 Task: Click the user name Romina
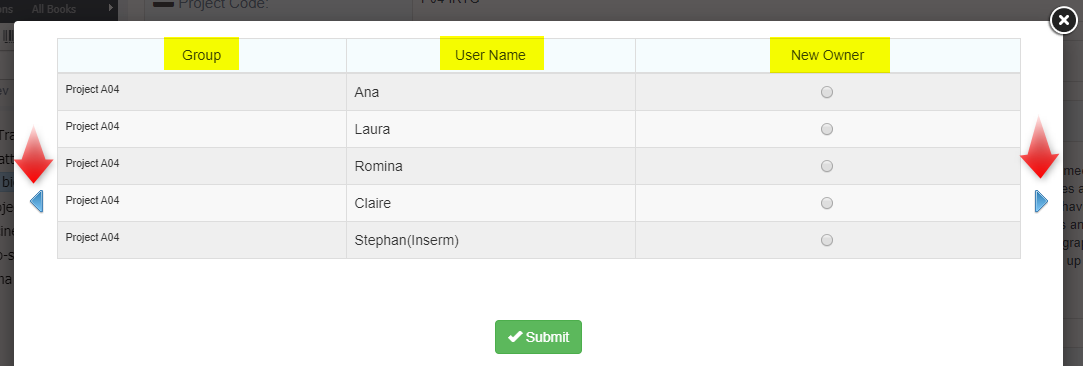point(378,166)
